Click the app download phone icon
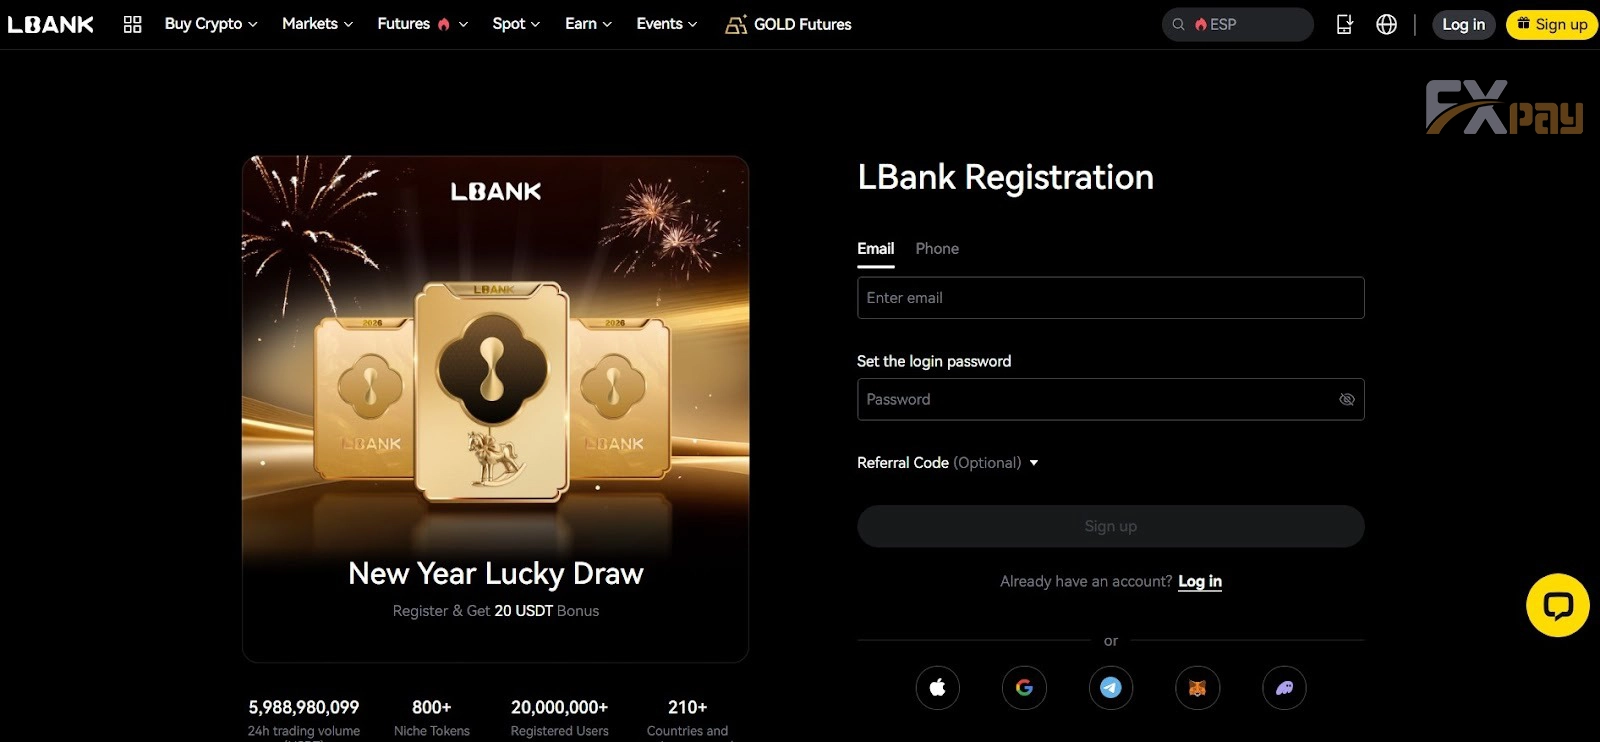Screen dimensions: 1600x742 click(1344, 24)
